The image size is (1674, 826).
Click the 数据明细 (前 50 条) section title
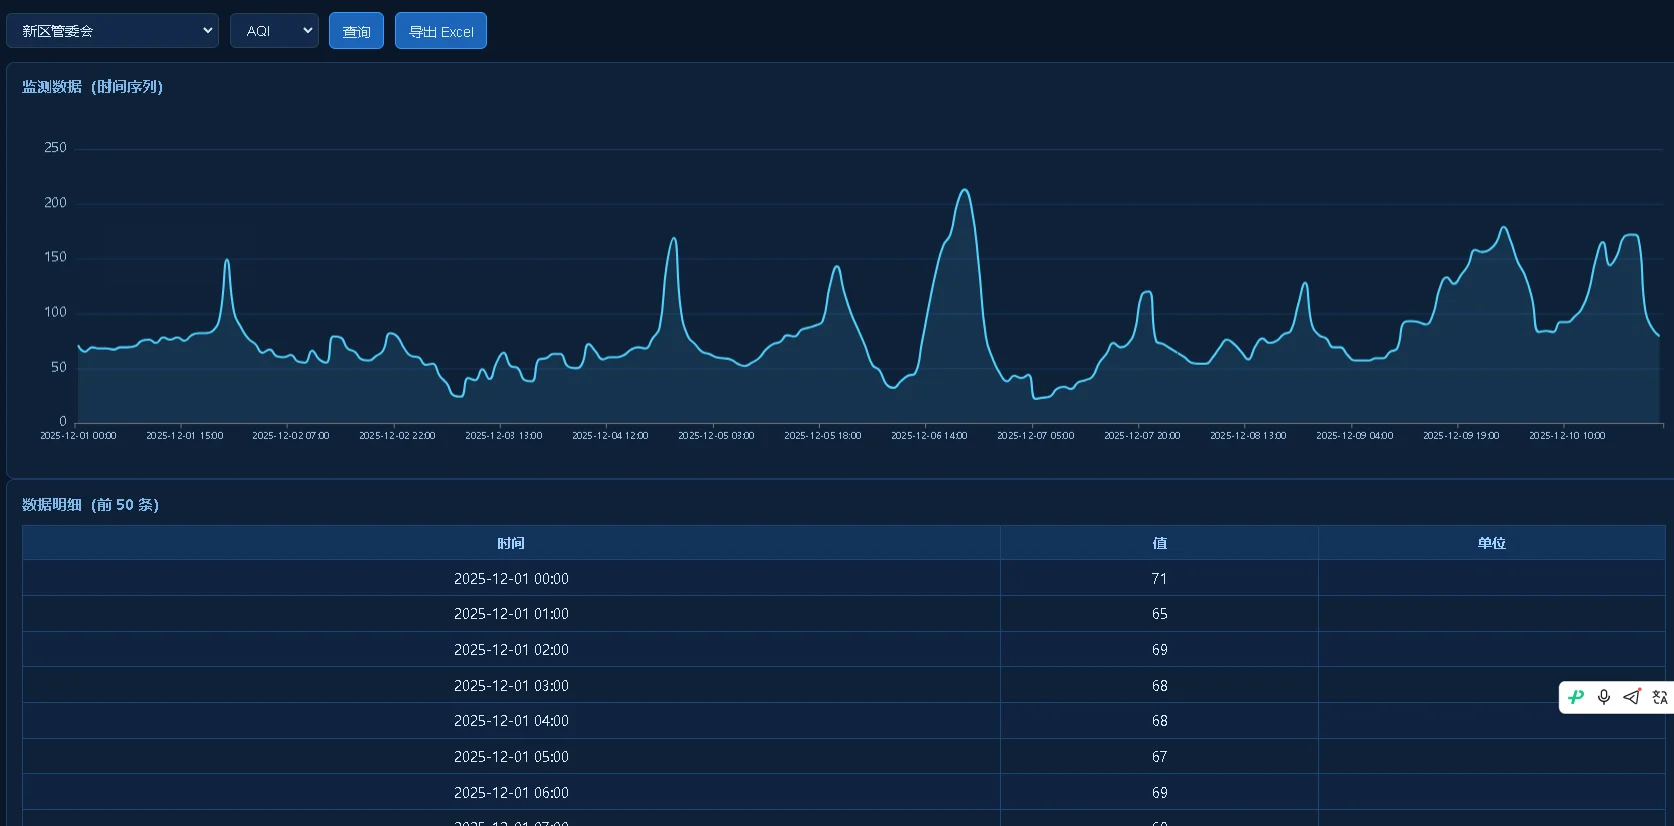pos(90,505)
